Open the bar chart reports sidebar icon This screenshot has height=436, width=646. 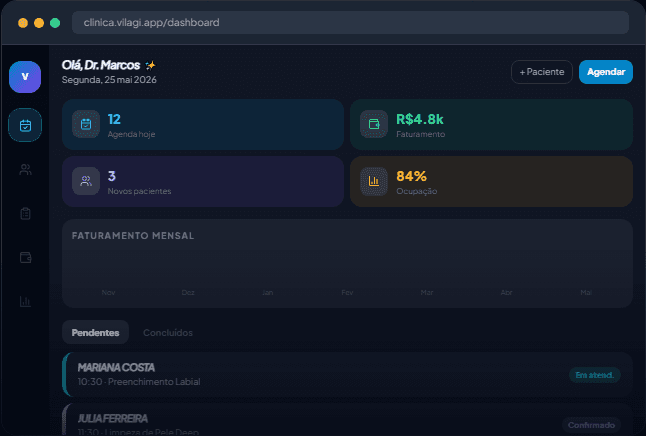pos(25,302)
